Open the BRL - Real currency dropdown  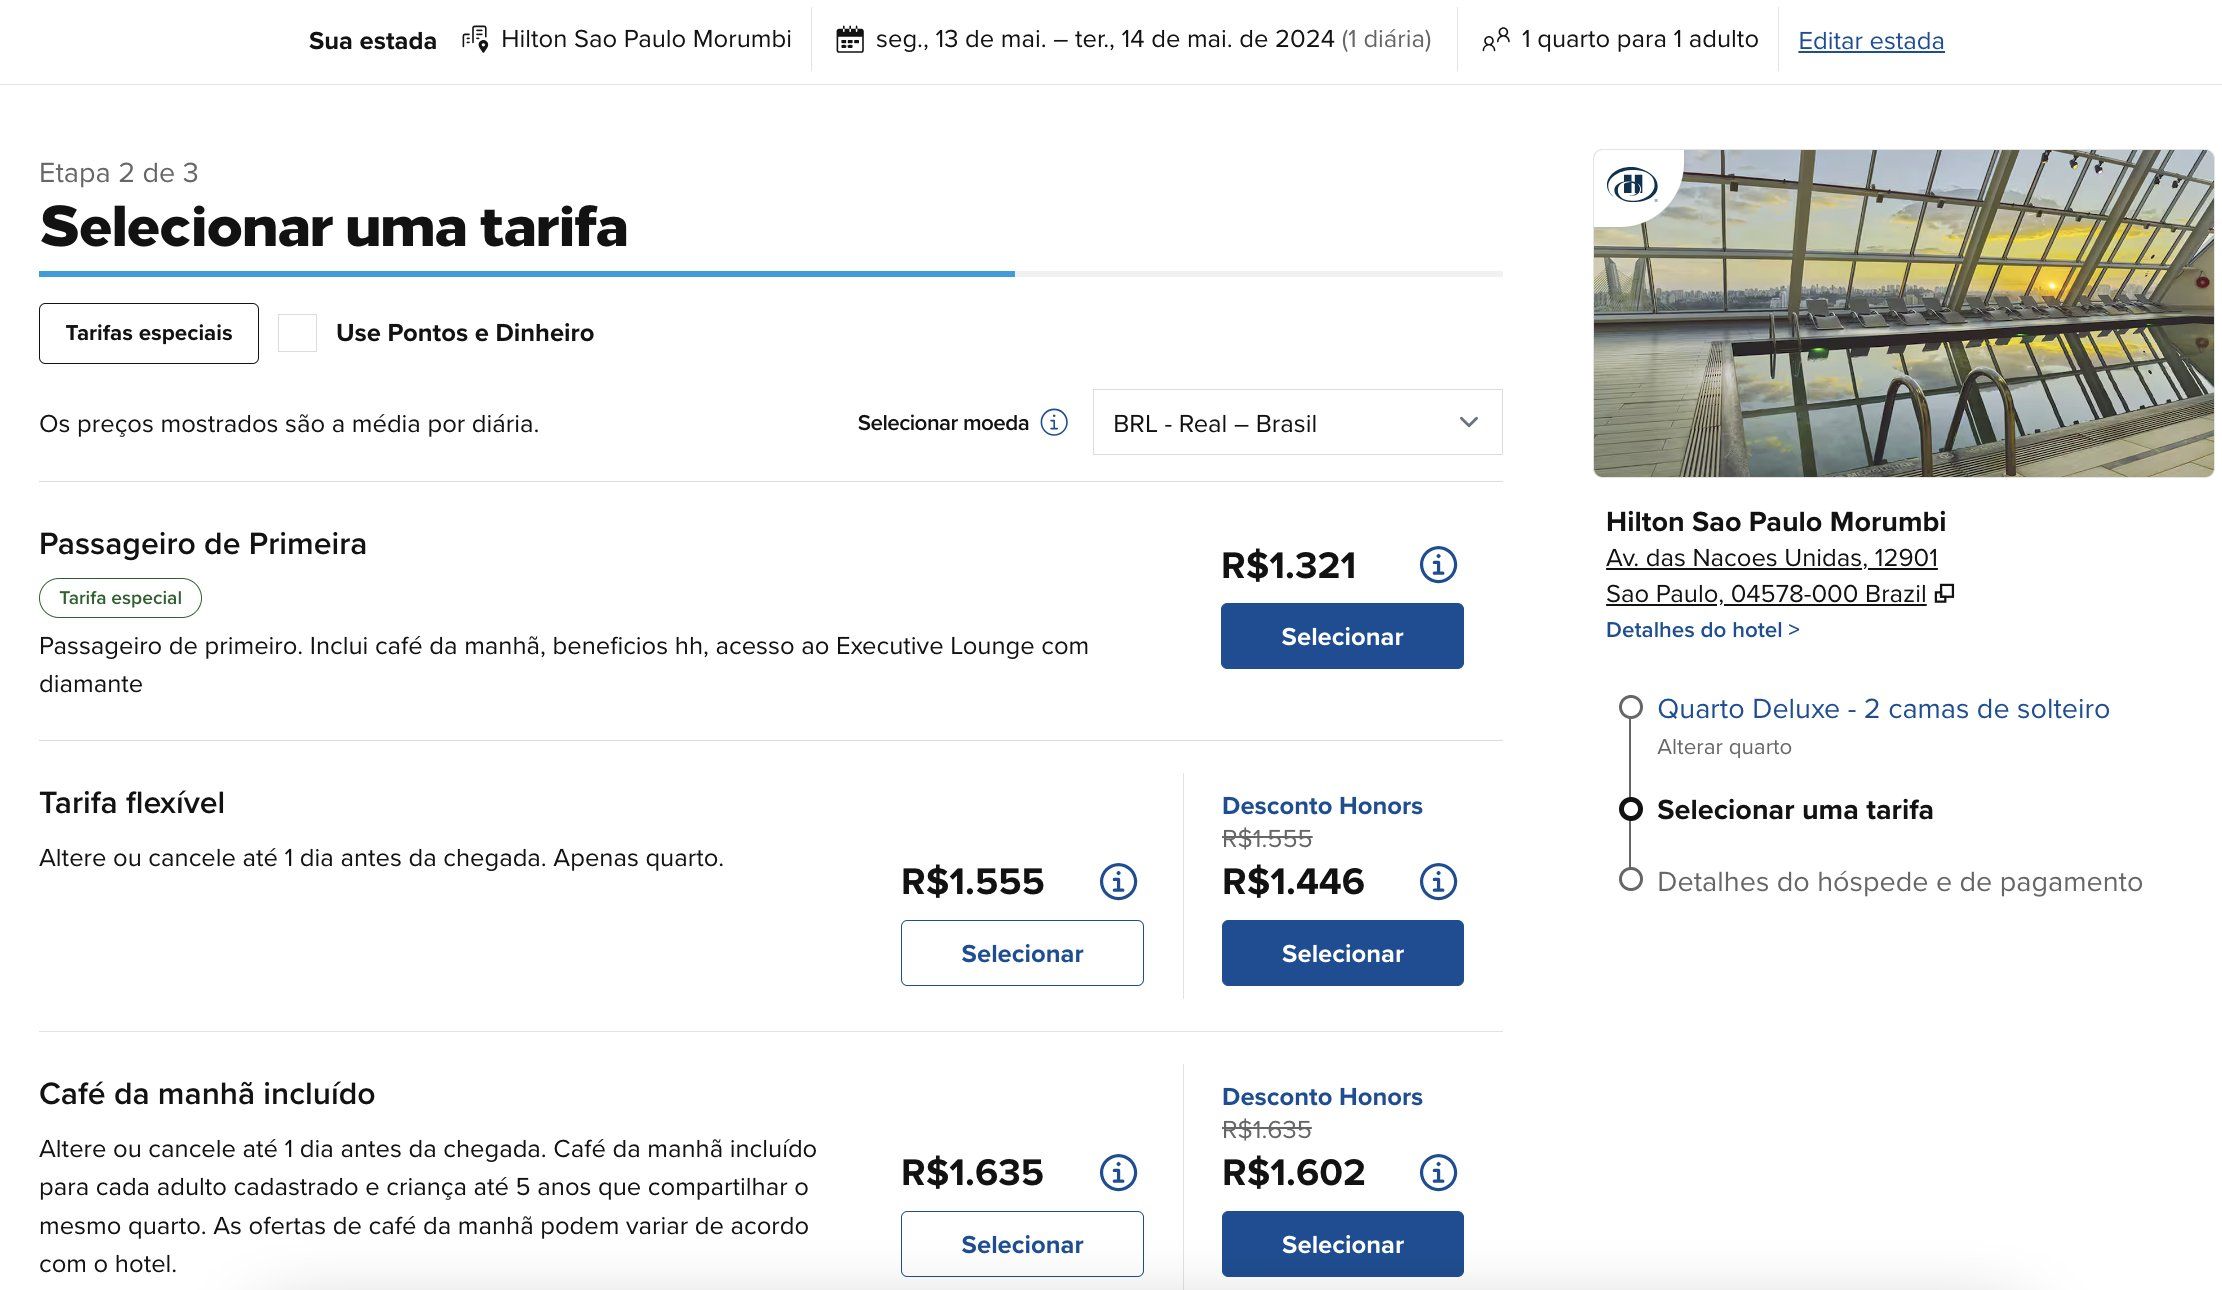point(1297,423)
